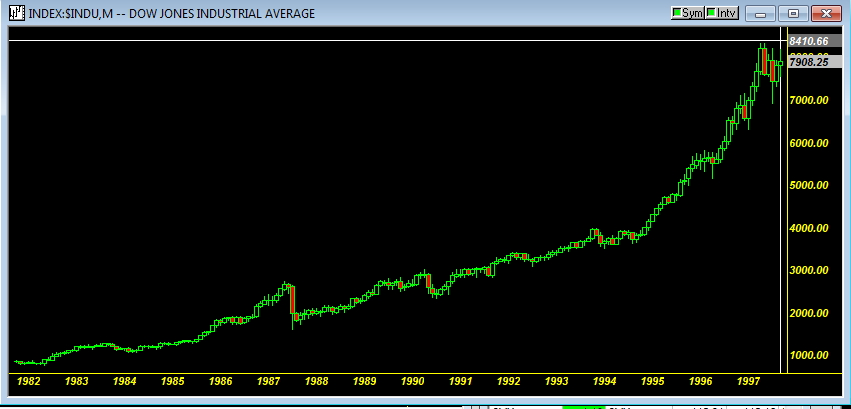Image resolution: width=851 pixels, height=409 pixels.
Task: Click the 5000.00 price axis label
Action: (808, 185)
